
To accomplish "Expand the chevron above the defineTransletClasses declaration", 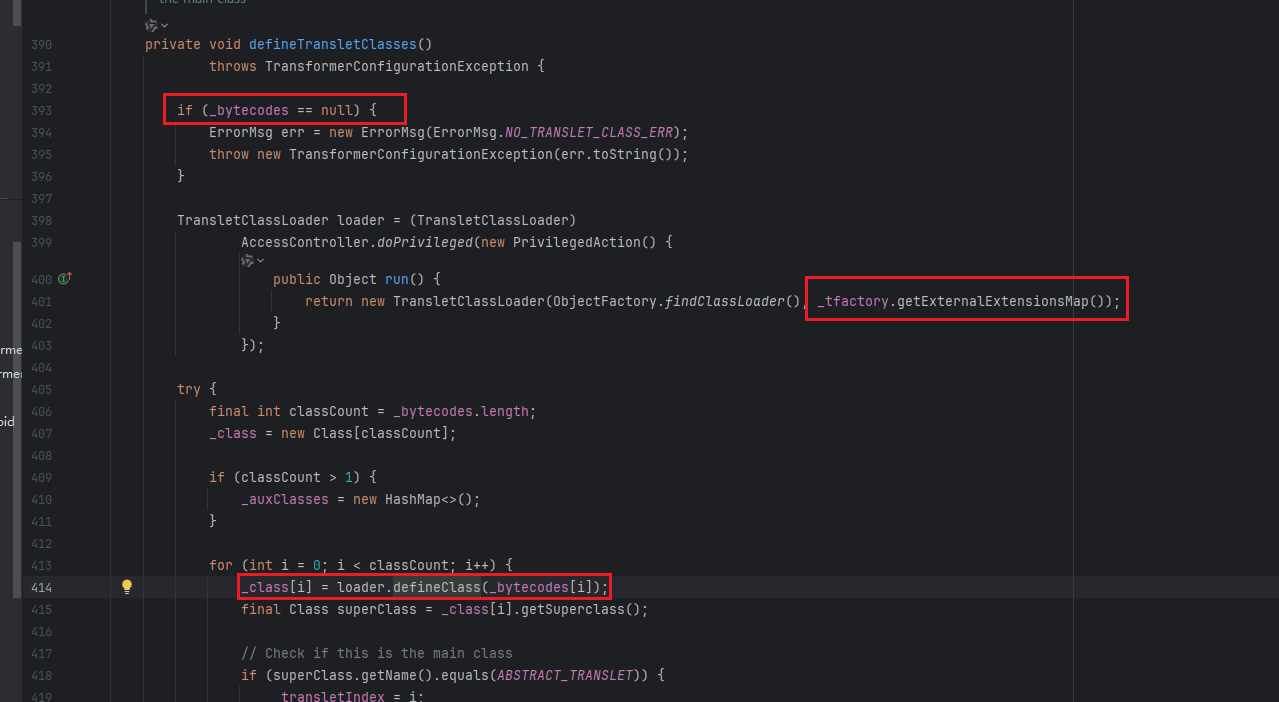I will [x=165, y=25].
